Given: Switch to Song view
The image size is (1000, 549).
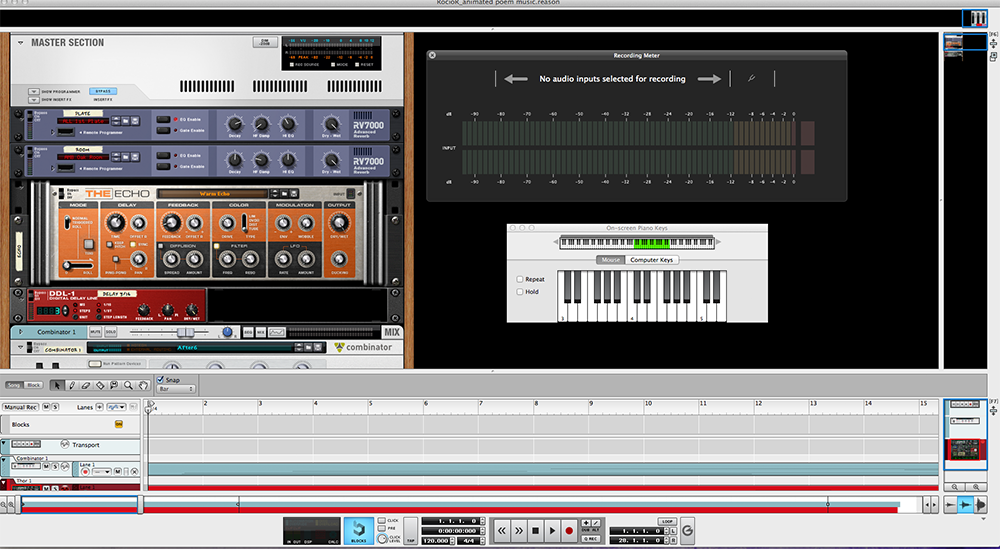Looking at the screenshot, I should pos(13,385).
